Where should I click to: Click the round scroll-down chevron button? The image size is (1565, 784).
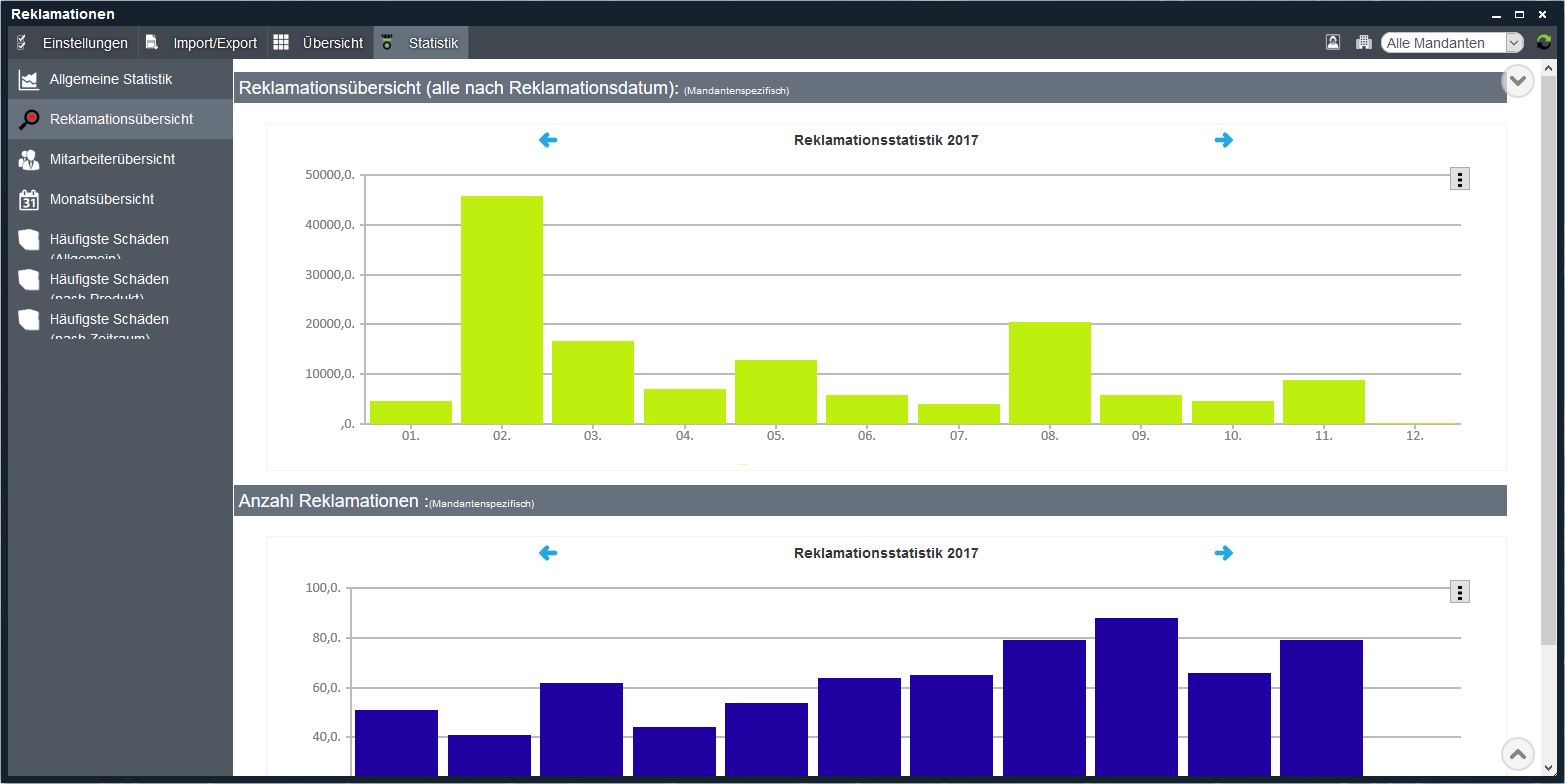pyautogui.click(x=1518, y=80)
